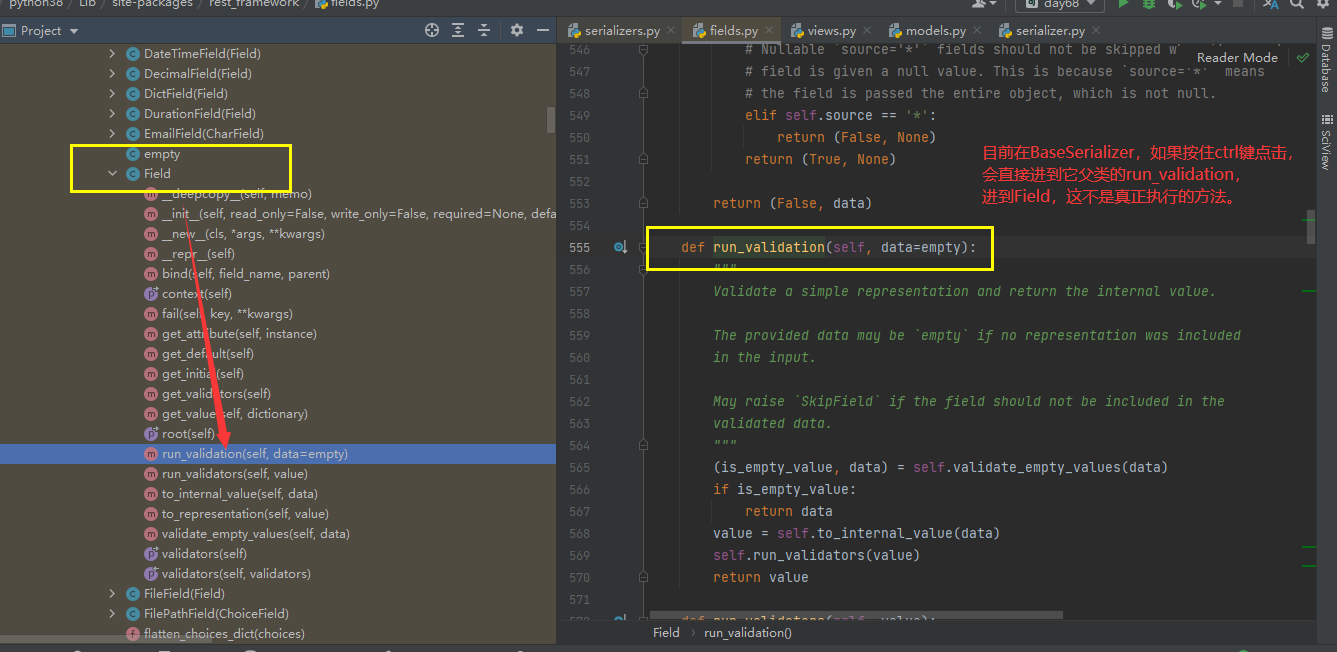The image size is (1337, 652).
Task: Click the class icon beside empty
Action: pyautogui.click(x=133, y=154)
